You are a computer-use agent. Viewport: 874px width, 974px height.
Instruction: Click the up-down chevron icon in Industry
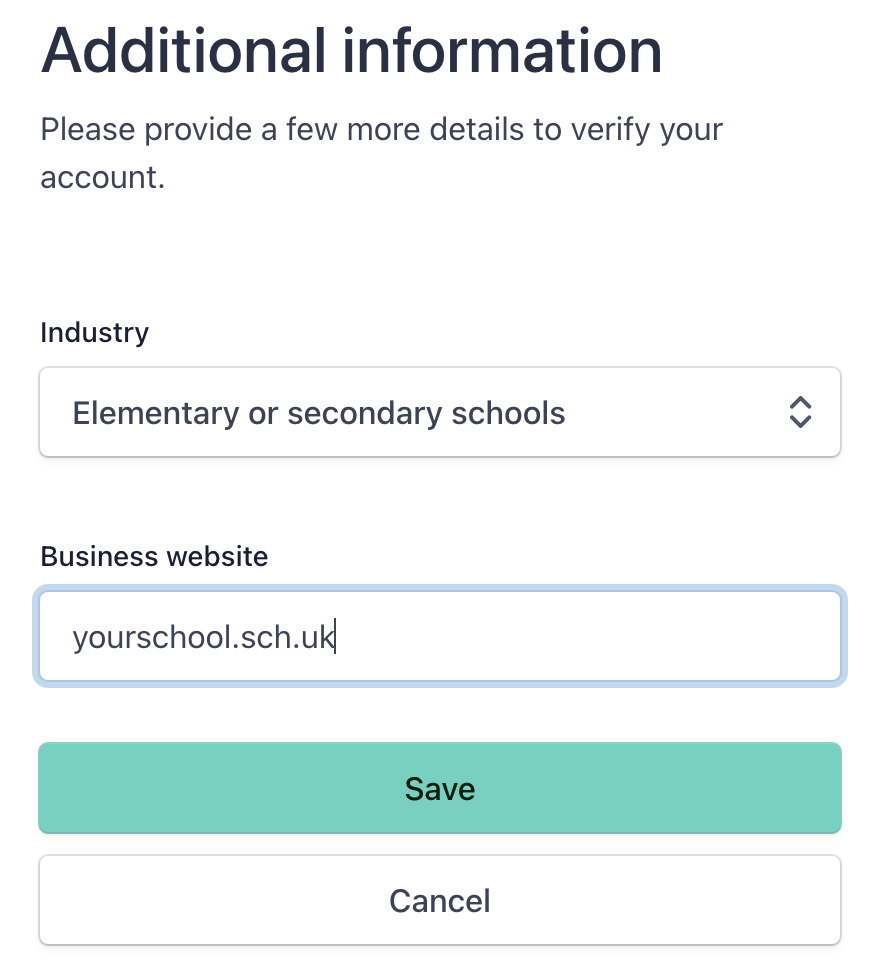pyautogui.click(x=799, y=412)
